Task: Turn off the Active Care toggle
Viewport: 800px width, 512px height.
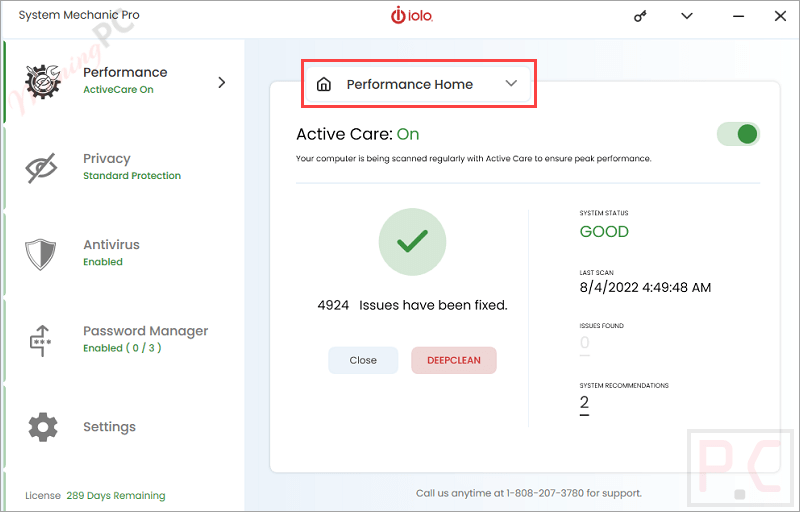Action: 738,135
